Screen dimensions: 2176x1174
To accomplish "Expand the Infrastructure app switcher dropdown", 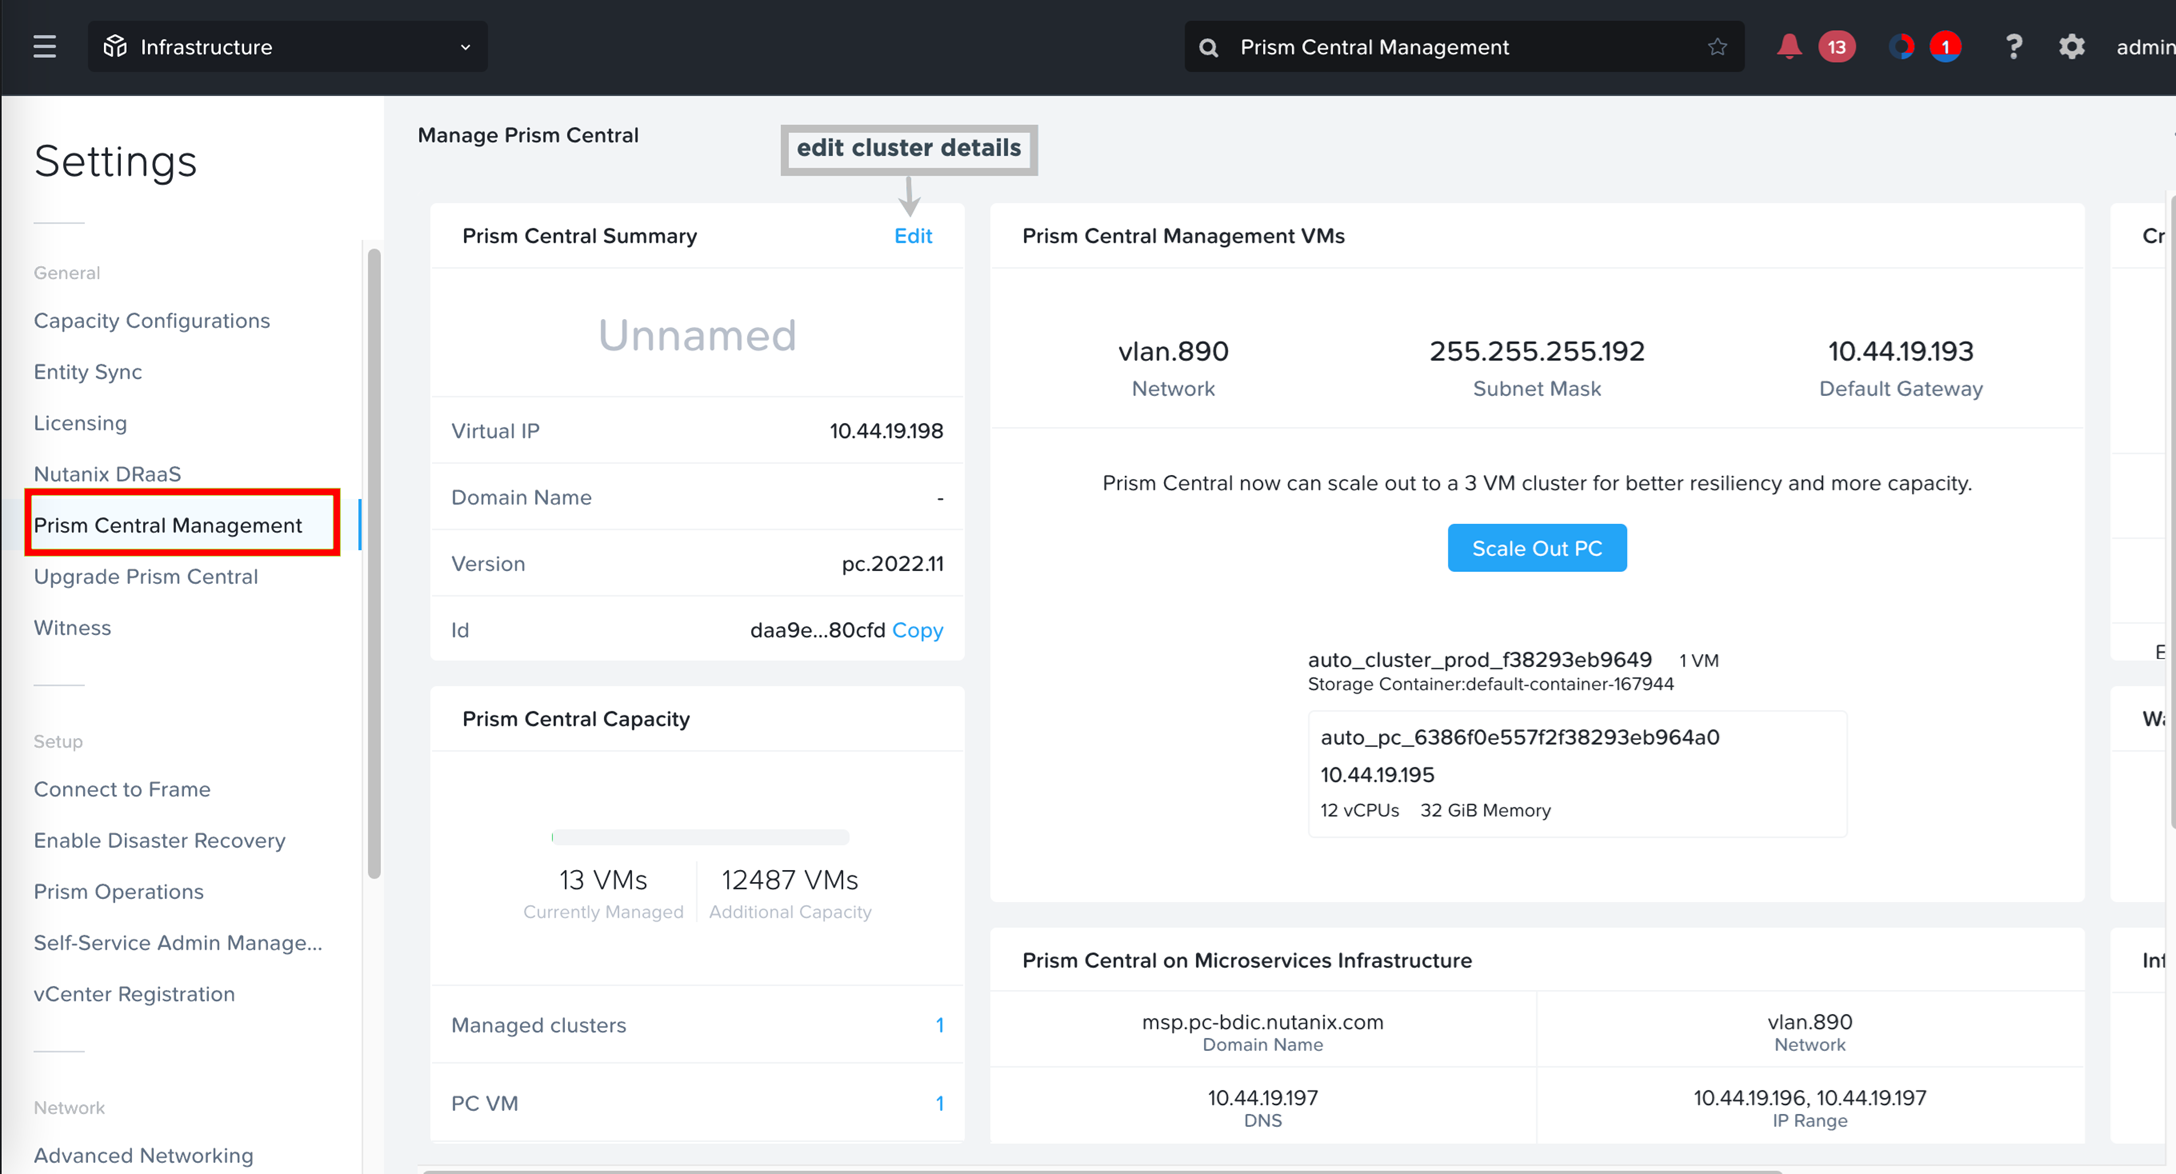I will pos(287,47).
